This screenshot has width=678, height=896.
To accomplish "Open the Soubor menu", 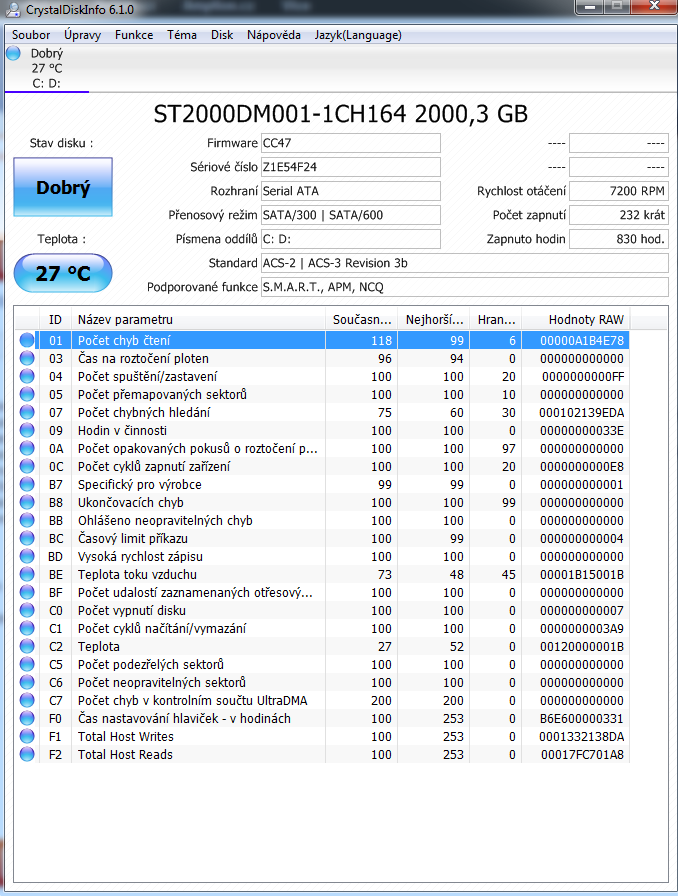I will click(x=31, y=35).
